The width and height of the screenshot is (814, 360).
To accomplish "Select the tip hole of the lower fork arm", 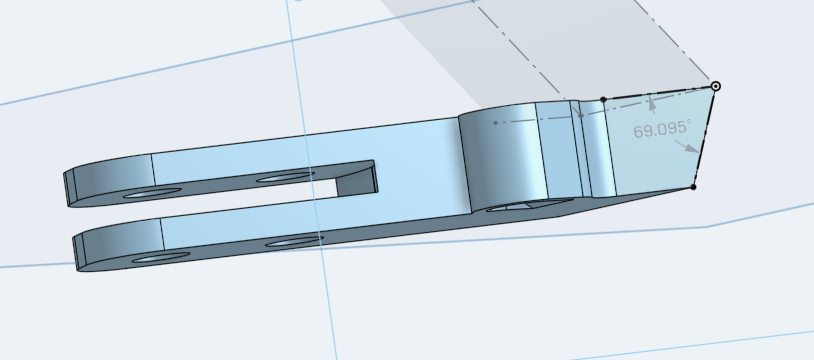I will click(x=161, y=257).
